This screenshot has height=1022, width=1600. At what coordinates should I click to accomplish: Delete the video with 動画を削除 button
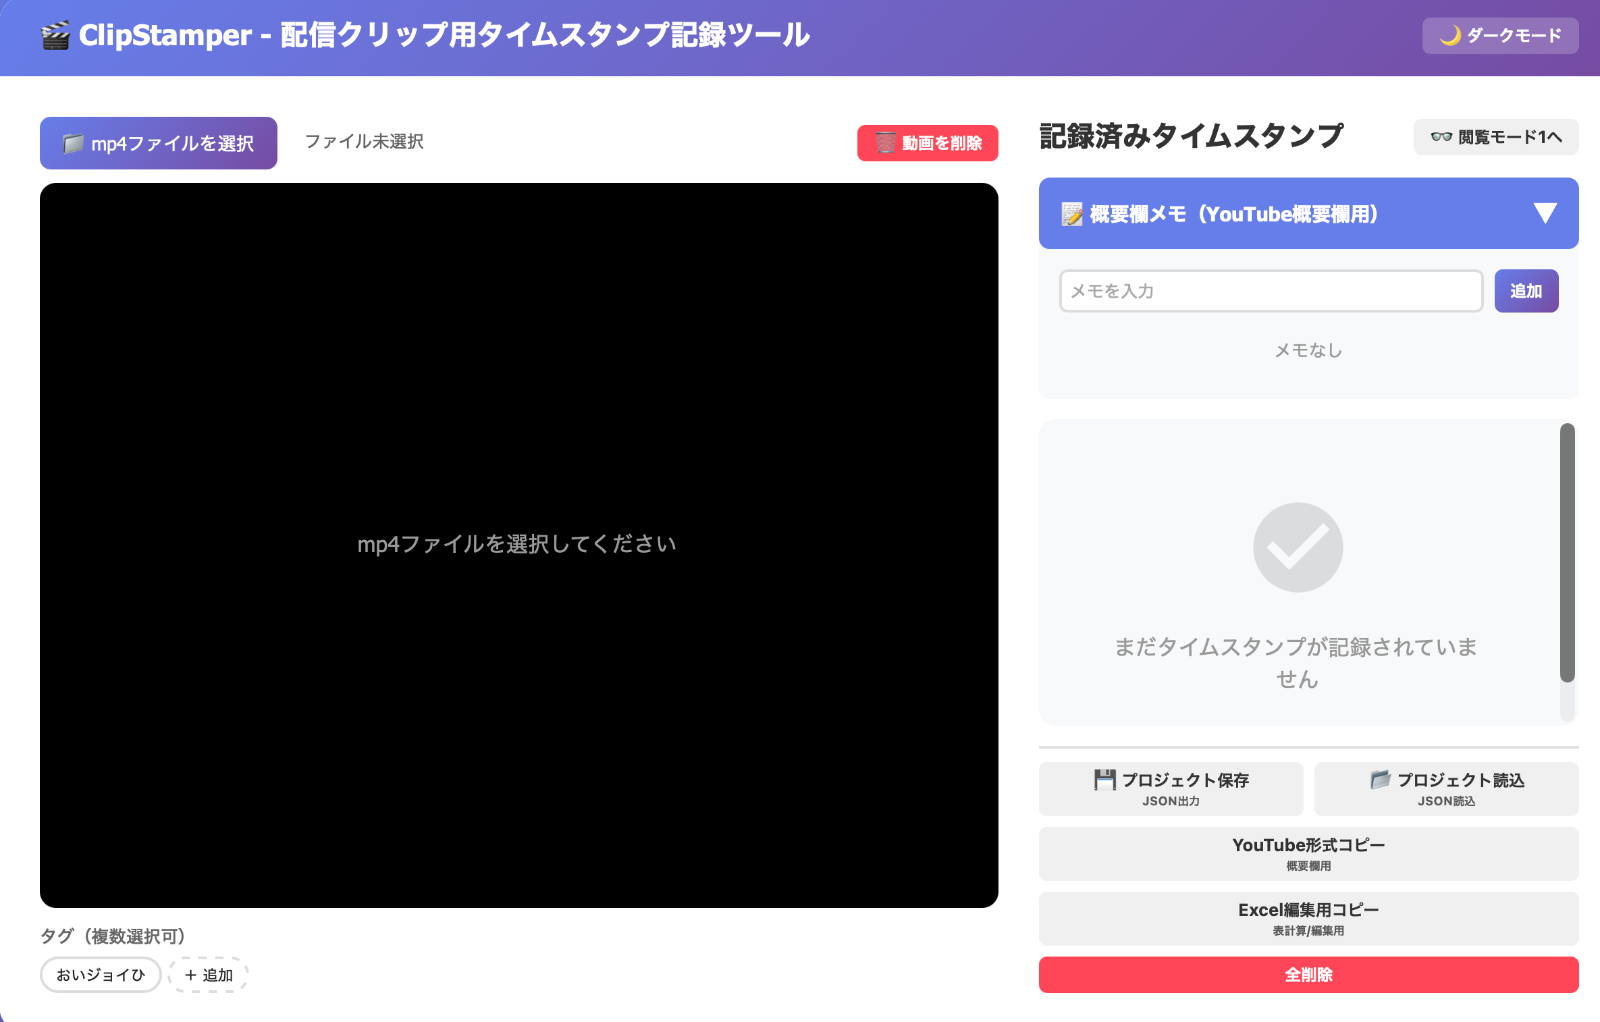(x=927, y=143)
